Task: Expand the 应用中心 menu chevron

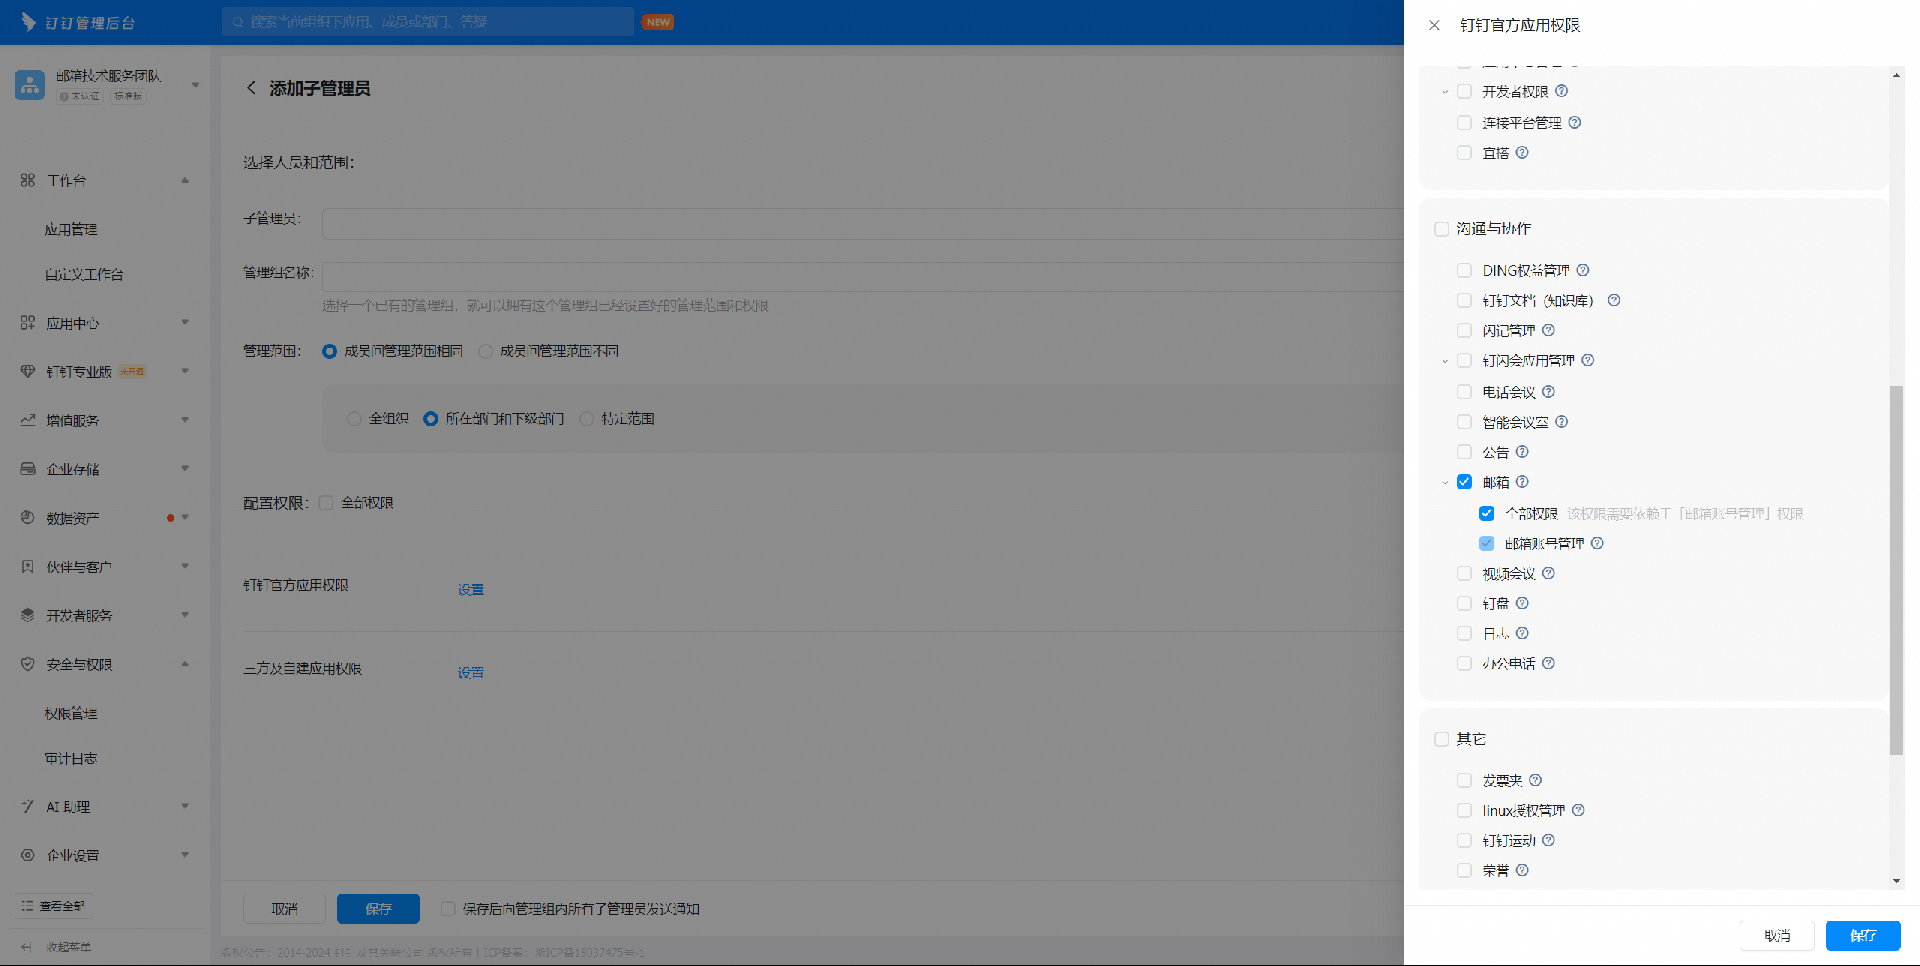Action: [x=185, y=322]
